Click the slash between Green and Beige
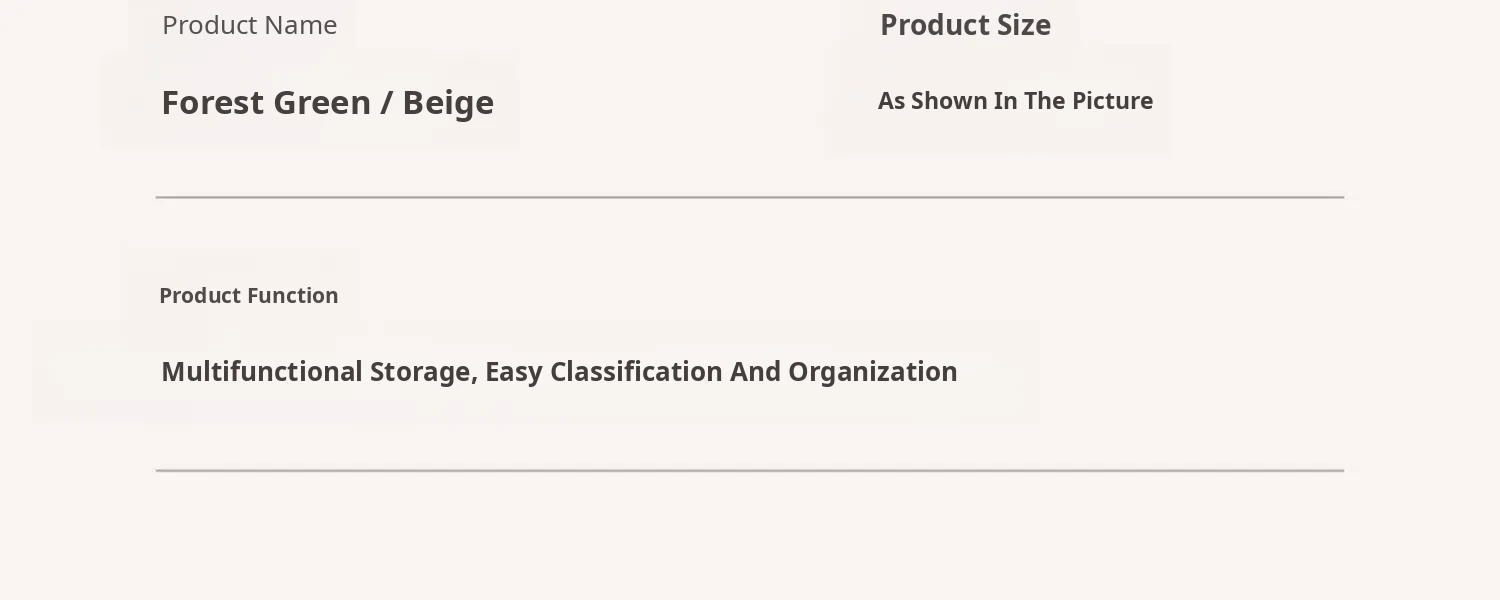This screenshot has width=1500, height=600. (x=387, y=103)
